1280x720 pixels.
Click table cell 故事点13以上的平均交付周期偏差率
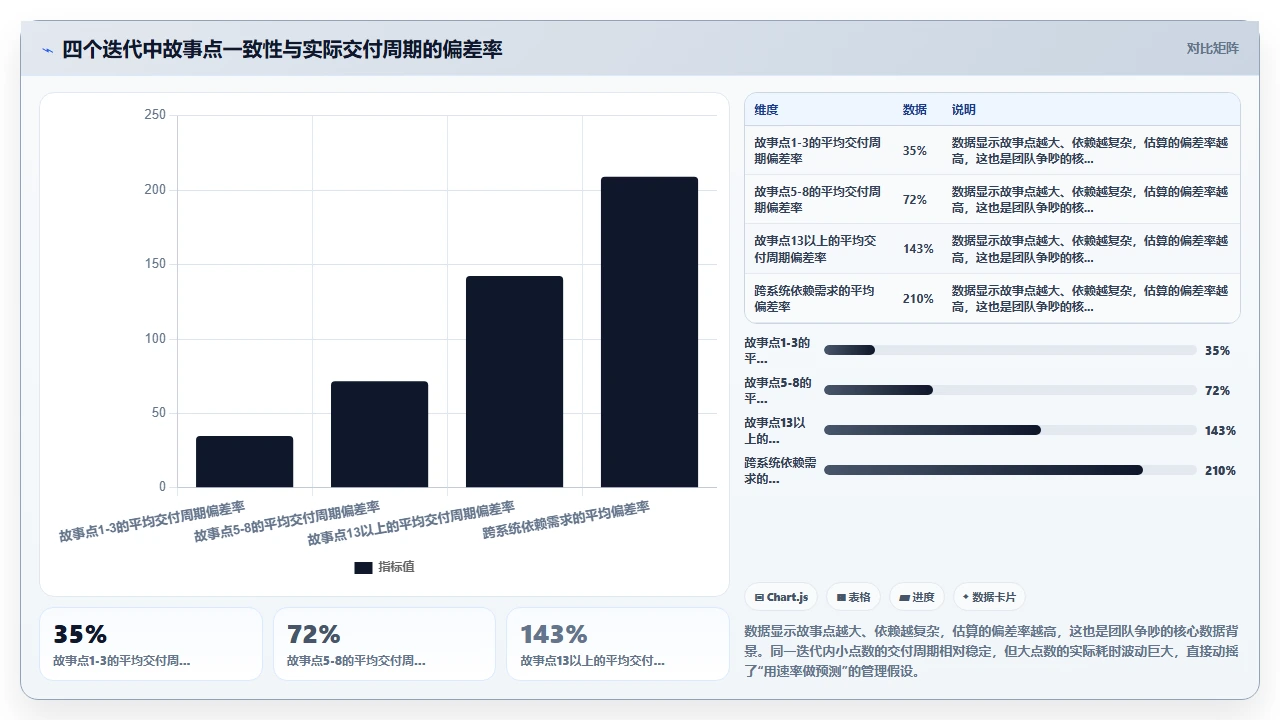pos(818,249)
